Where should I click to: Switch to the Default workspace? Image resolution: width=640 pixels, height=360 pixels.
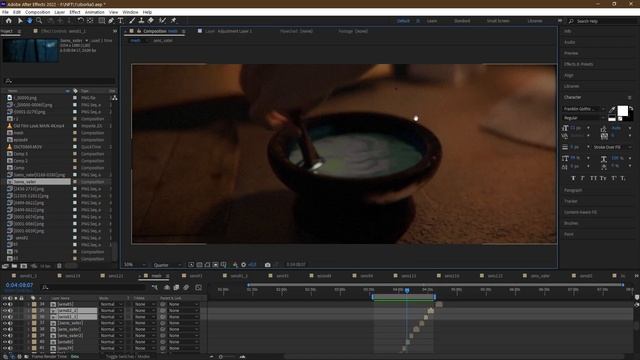403,21
